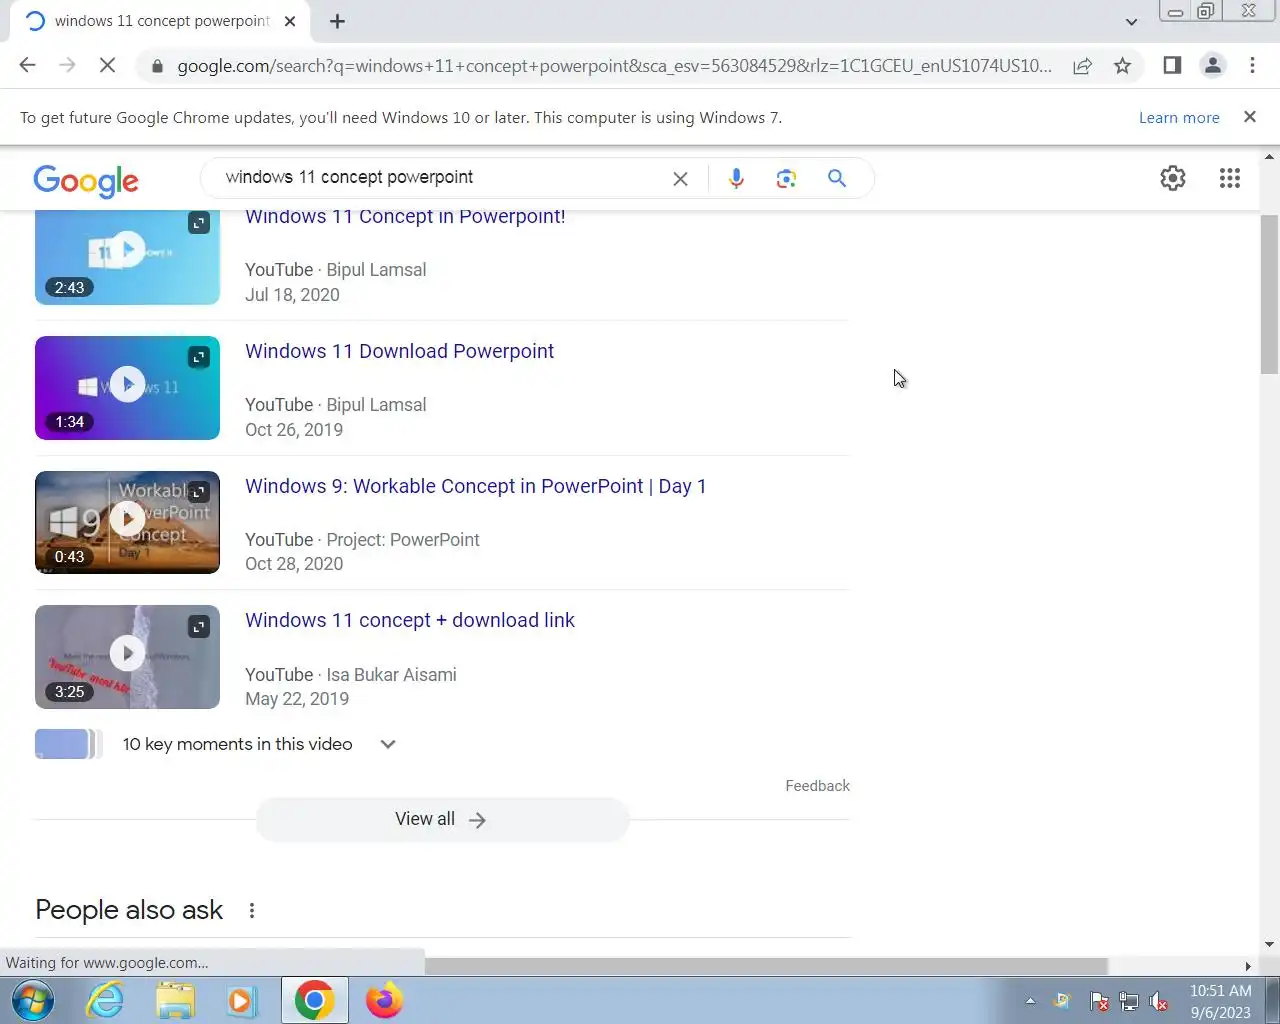The image size is (1280, 1024).
Task: Click the network tray icon
Action: pos(1129,1001)
